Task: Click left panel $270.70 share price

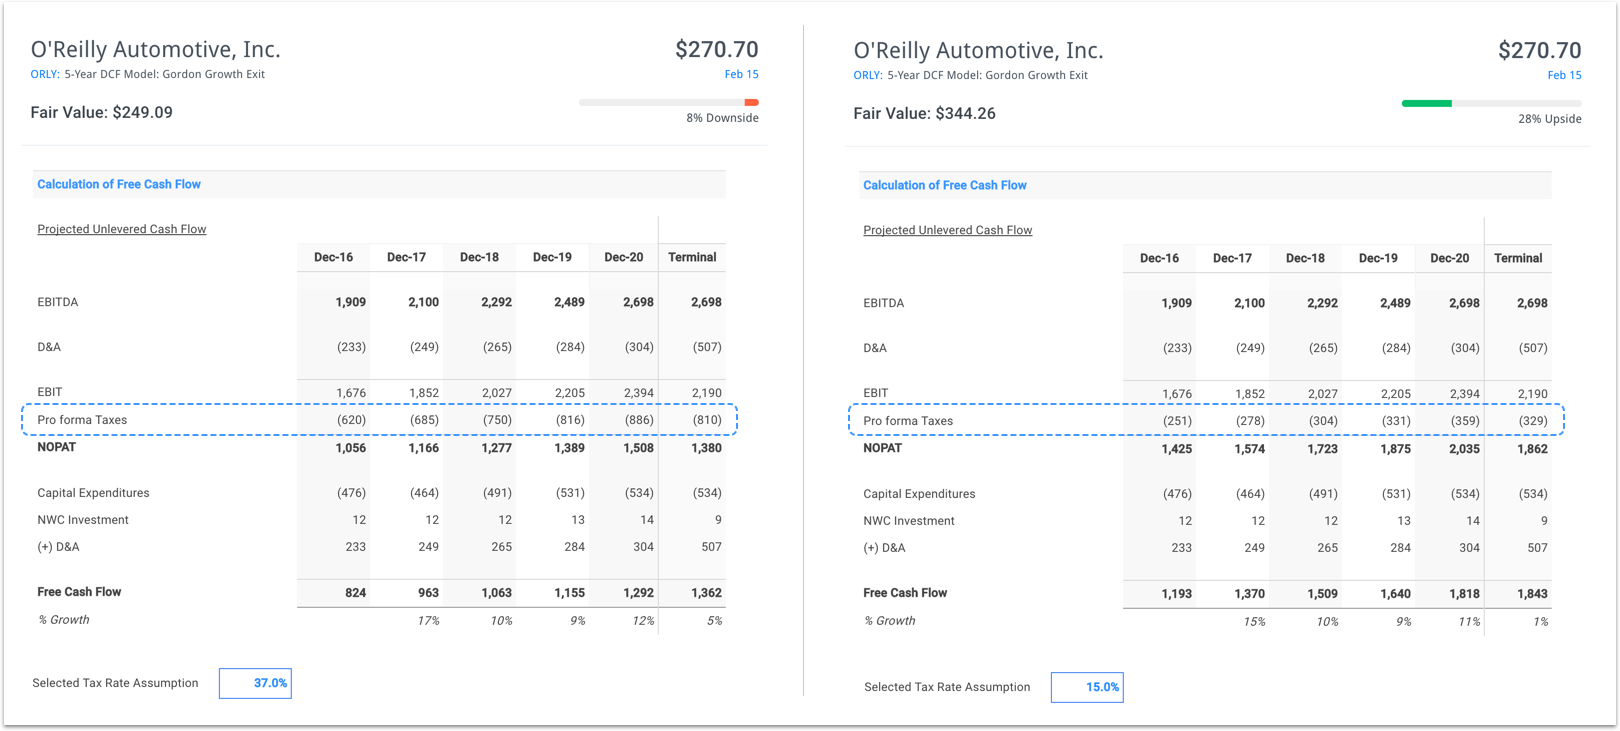Action: 717,49
